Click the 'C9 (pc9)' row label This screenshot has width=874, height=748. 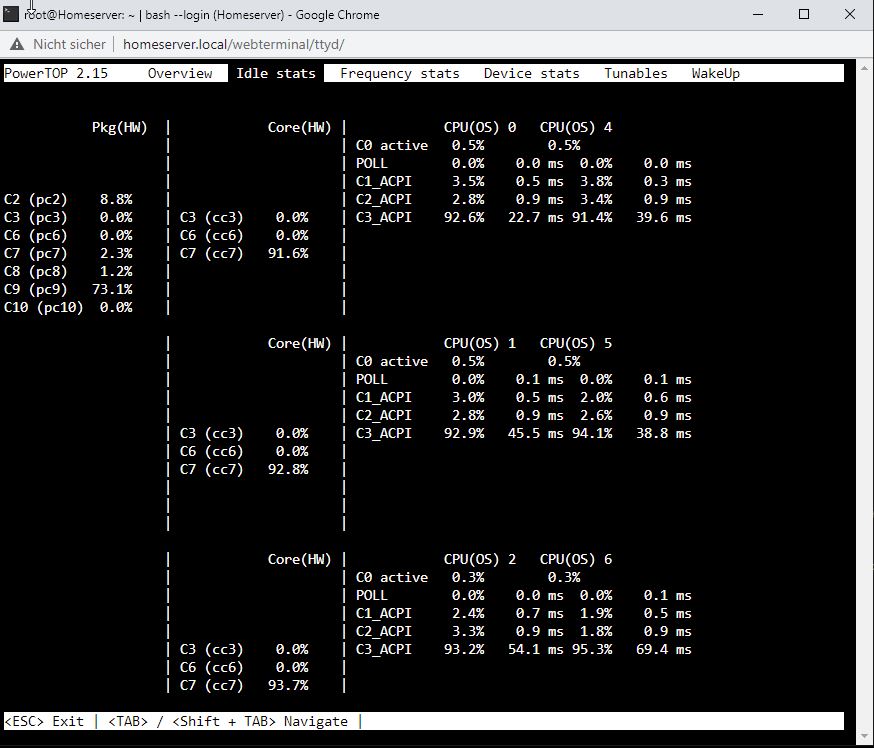pos(36,289)
